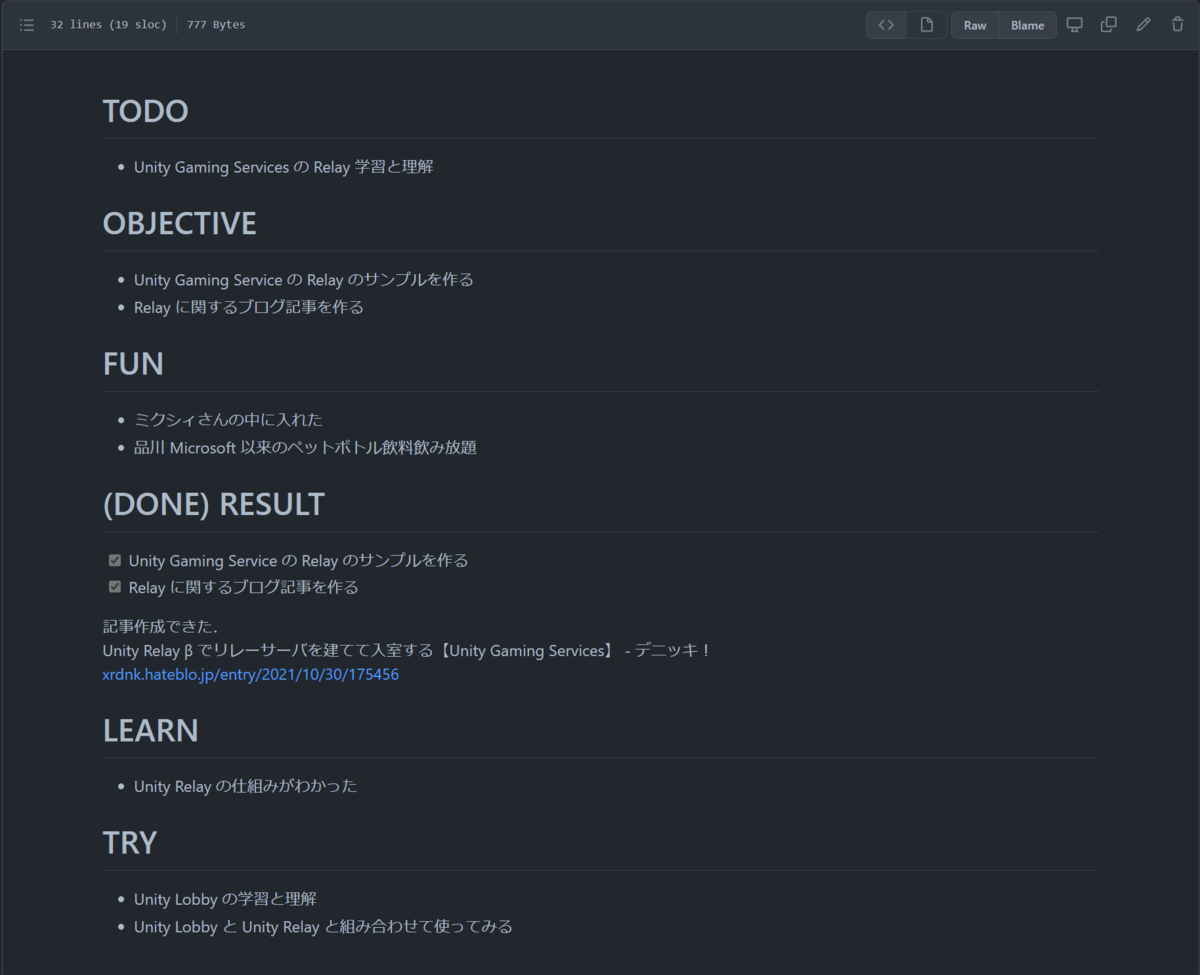Viewport: 1200px width, 975px height.
Task: Click text 'Unity Lobby の学習と理解'
Action: 225,899
